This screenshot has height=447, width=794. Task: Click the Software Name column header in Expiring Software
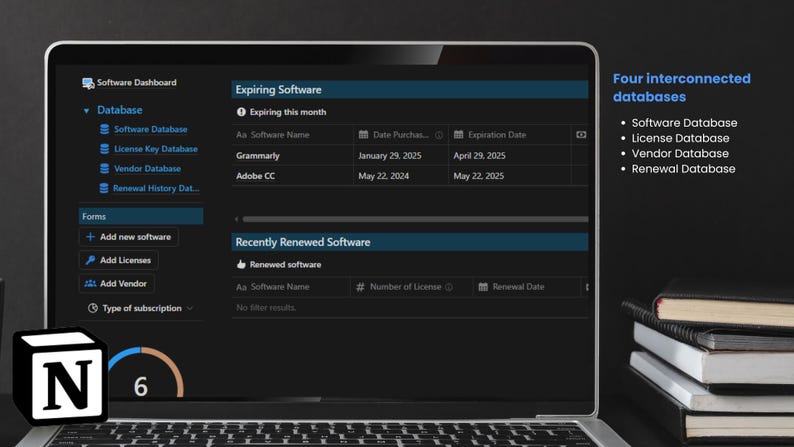click(292, 135)
